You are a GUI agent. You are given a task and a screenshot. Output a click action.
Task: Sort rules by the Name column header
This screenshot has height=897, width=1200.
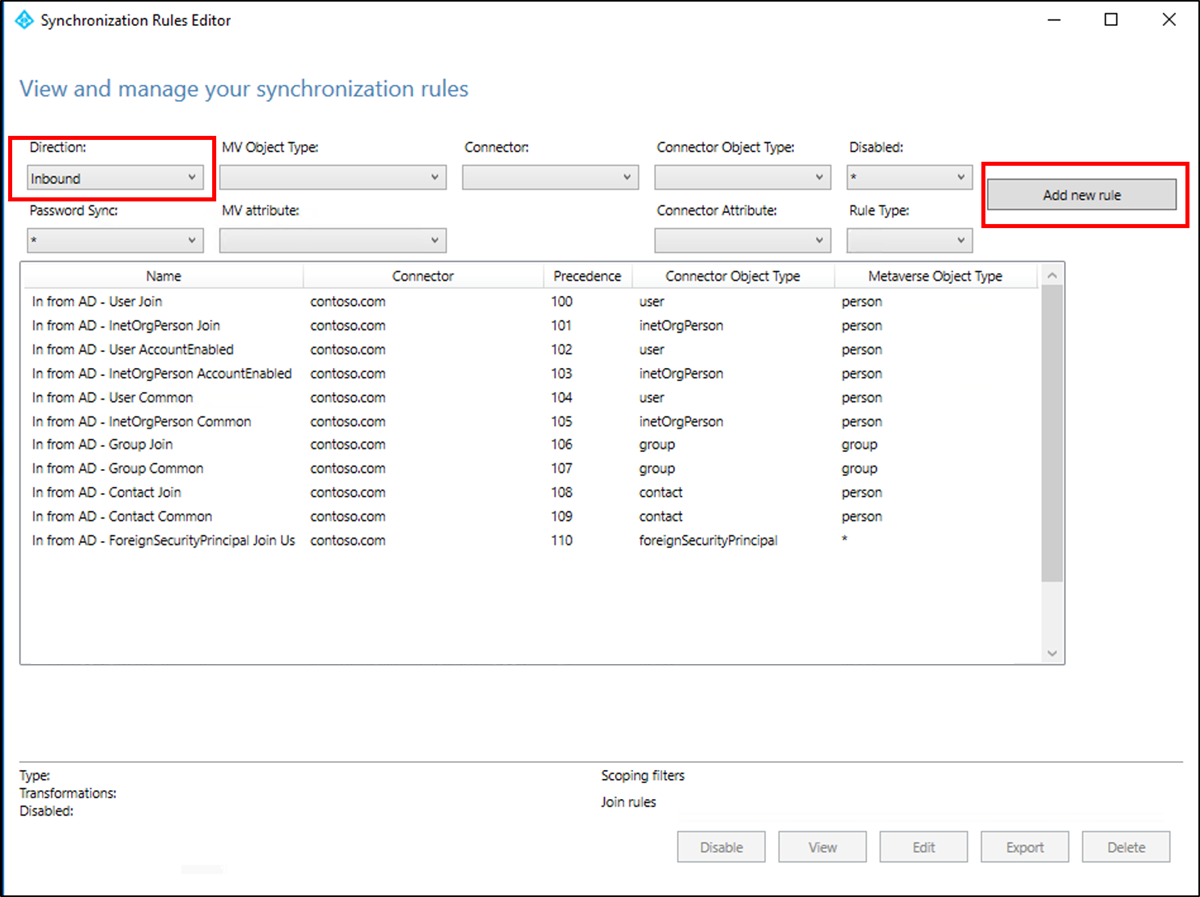coord(163,276)
